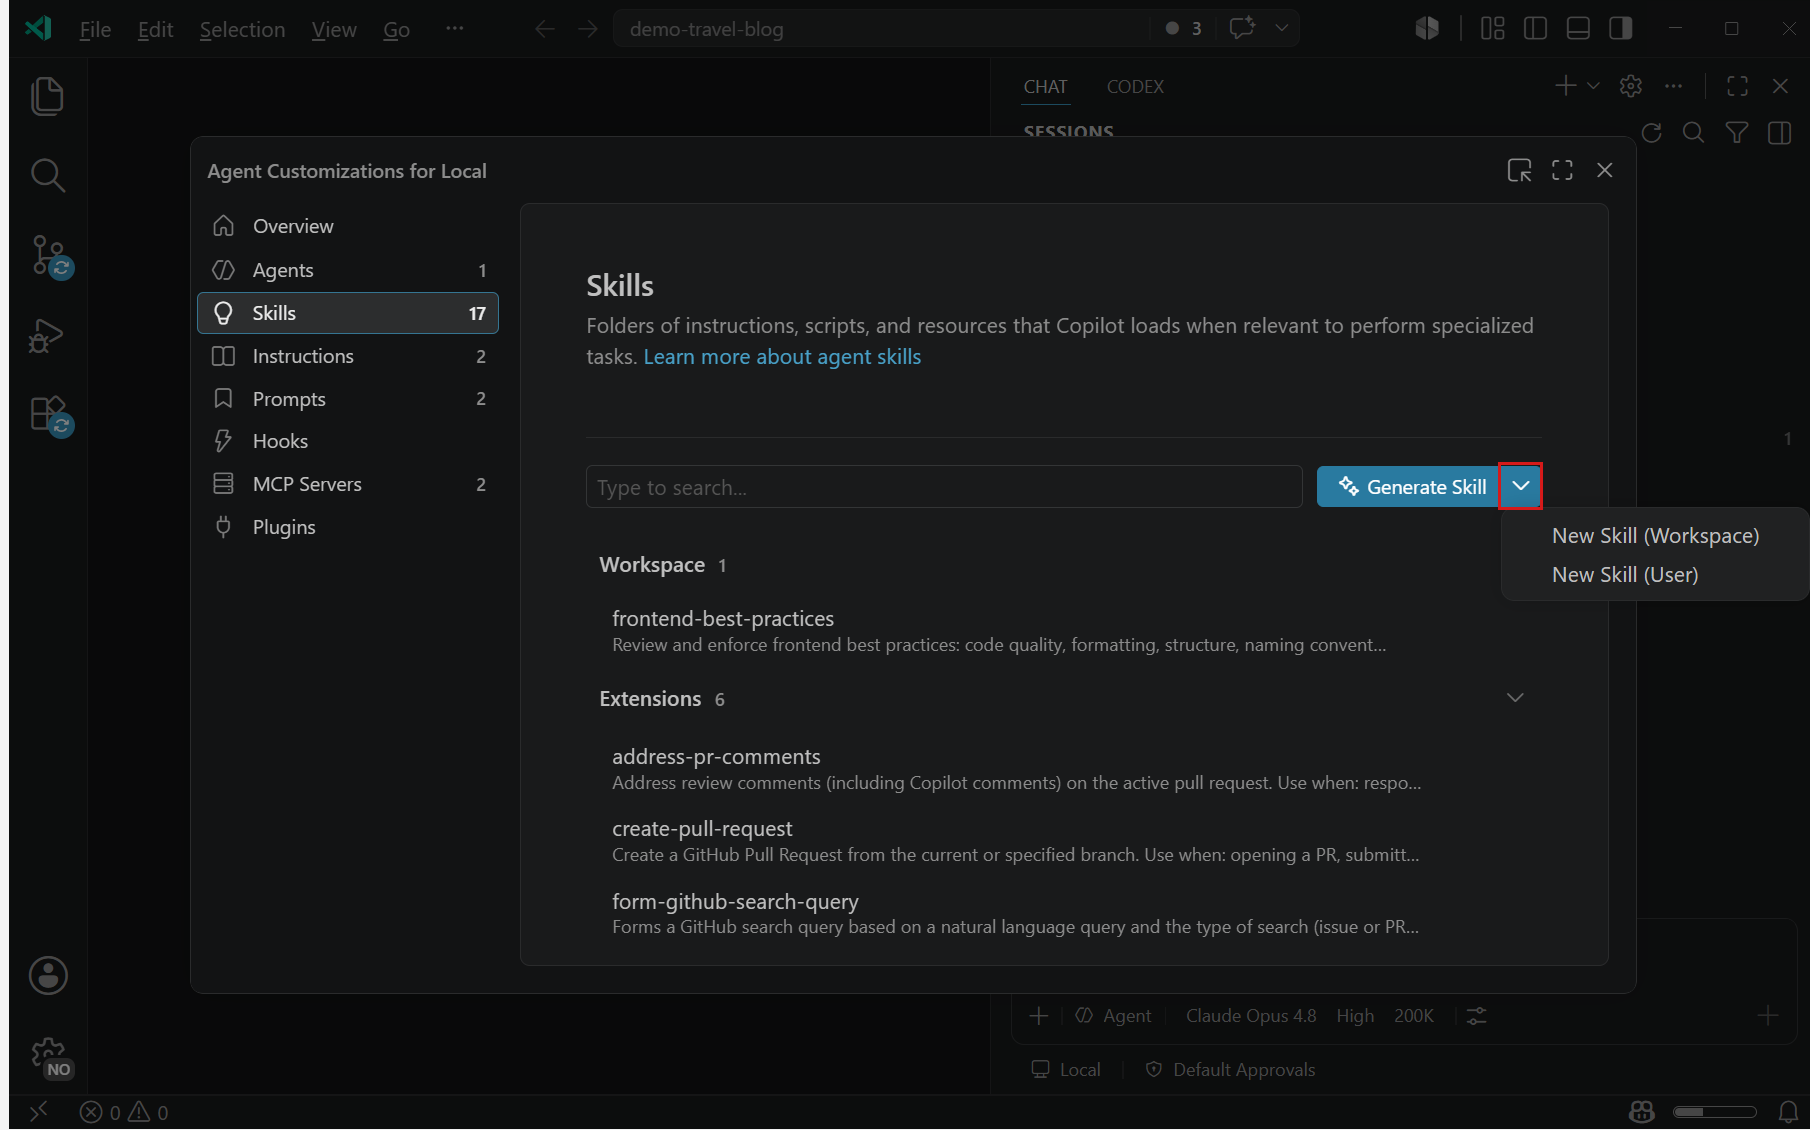Click the chat settings gear icon

(1631, 86)
